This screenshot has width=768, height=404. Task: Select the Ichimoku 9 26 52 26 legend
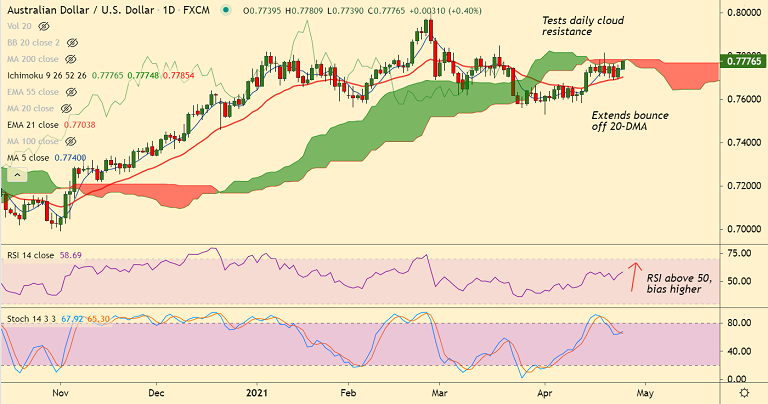point(47,75)
